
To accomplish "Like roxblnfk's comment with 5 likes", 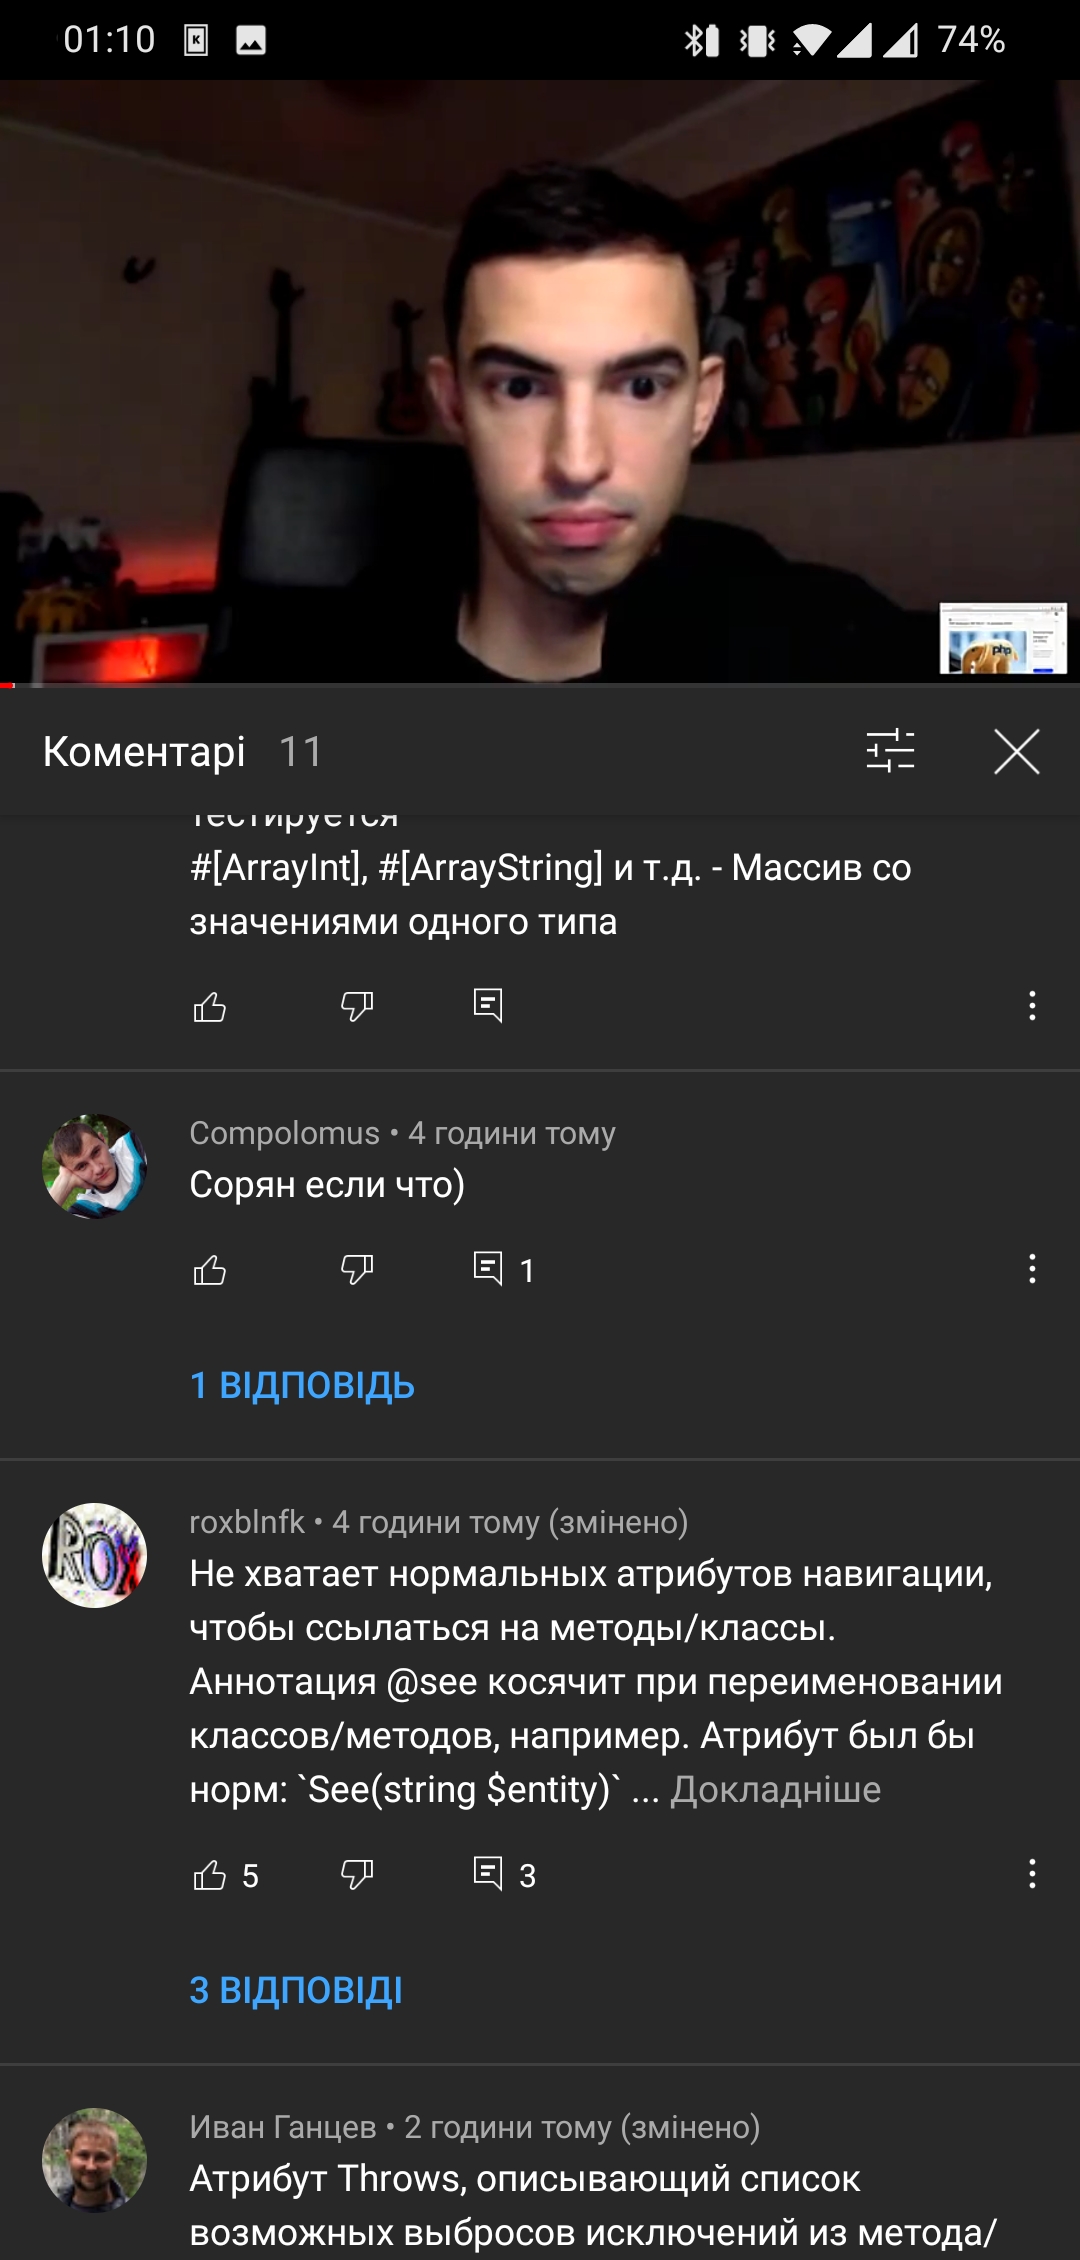I will pyautogui.click(x=209, y=1875).
